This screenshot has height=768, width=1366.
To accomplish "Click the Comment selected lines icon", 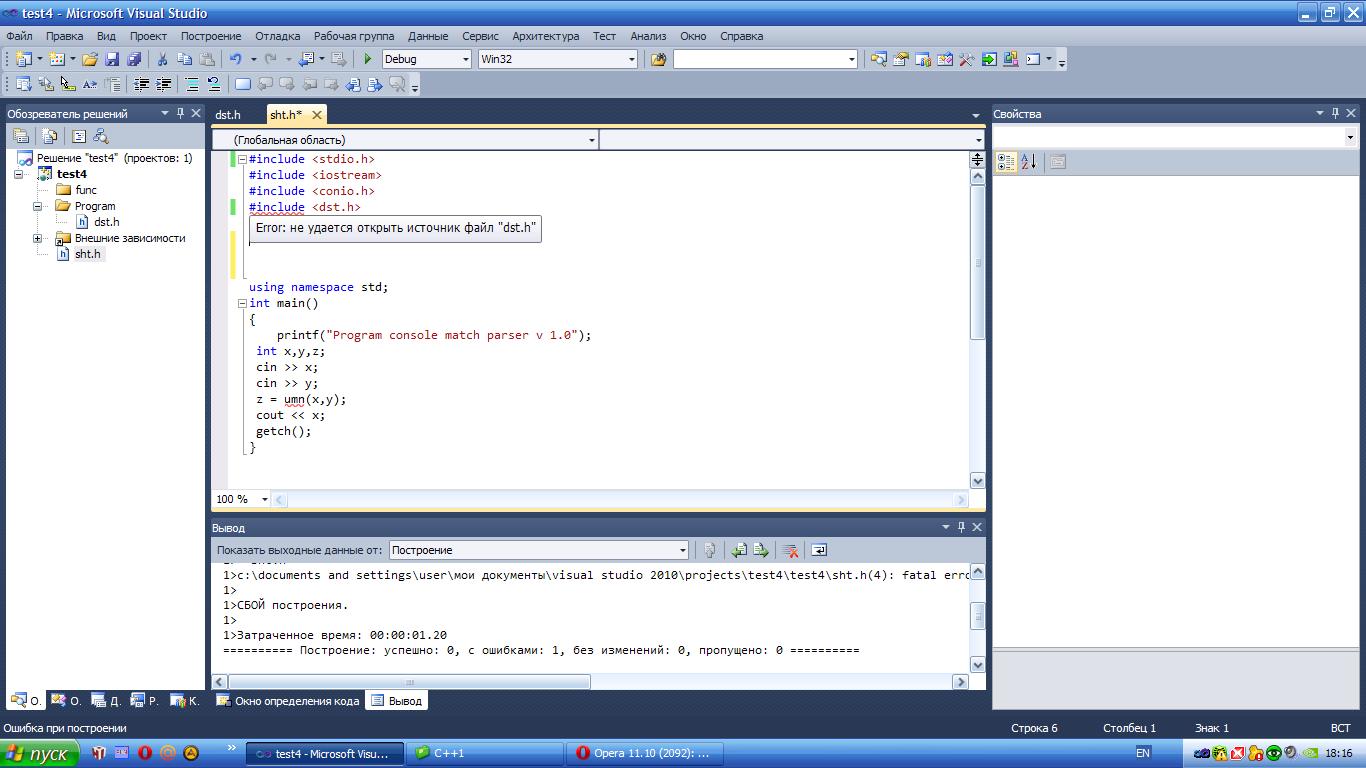I will click(x=191, y=85).
